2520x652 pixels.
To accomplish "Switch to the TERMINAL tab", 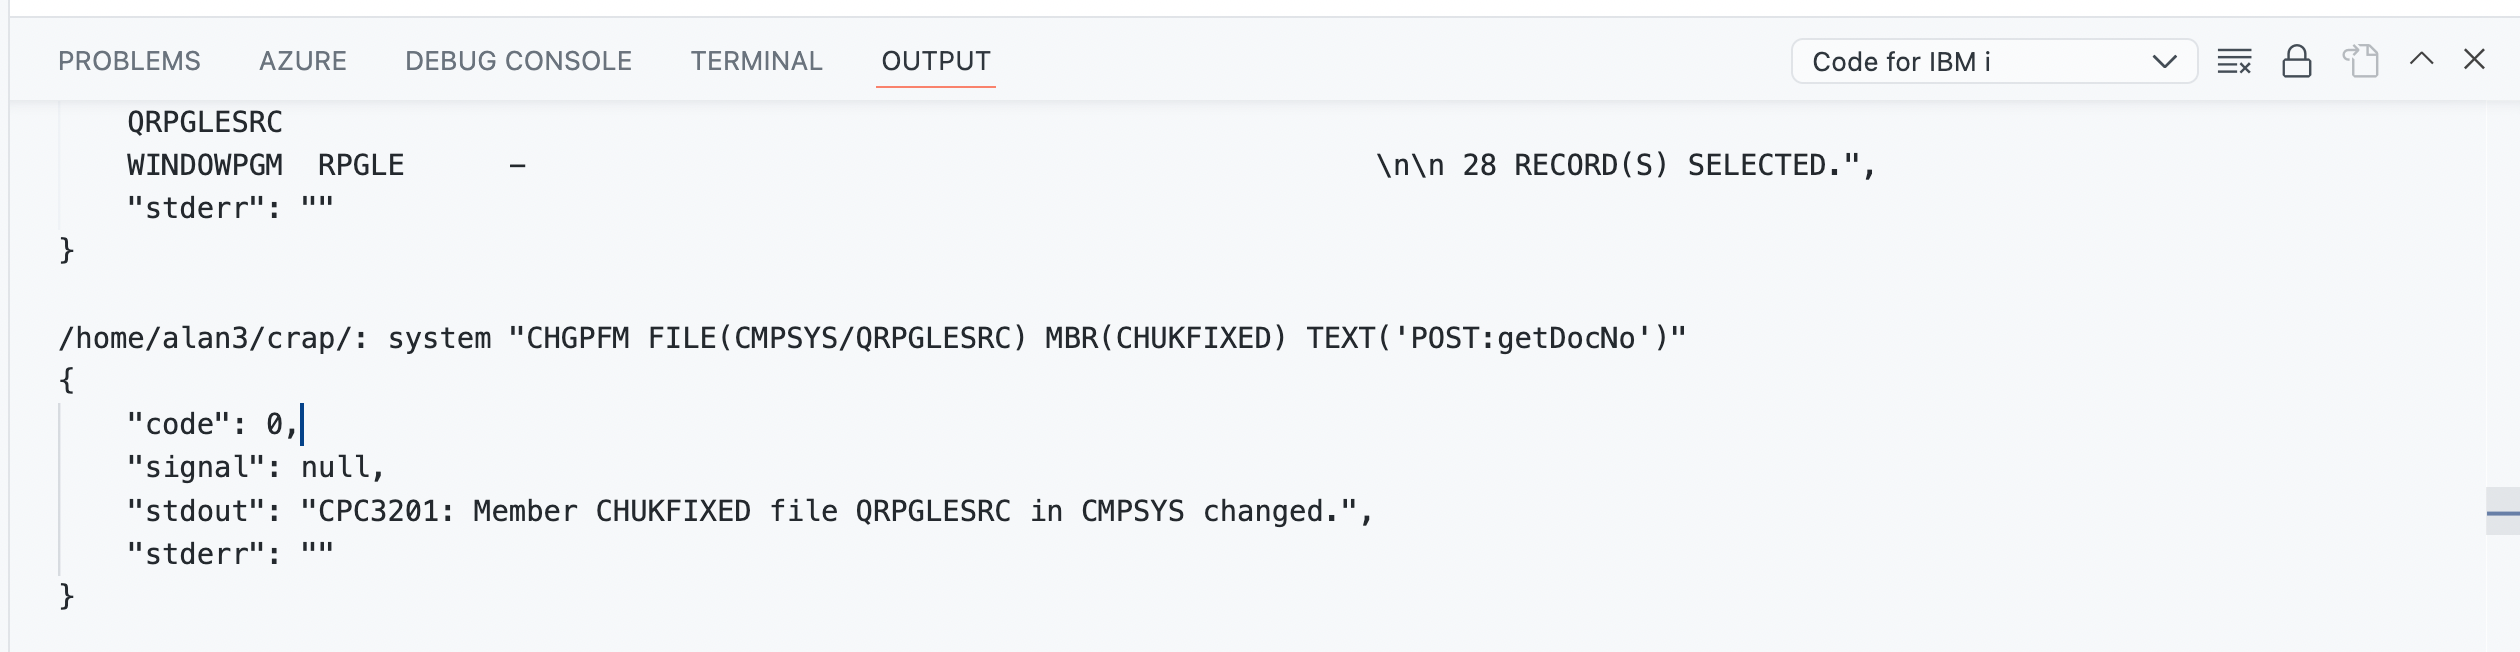I will 755,61.
